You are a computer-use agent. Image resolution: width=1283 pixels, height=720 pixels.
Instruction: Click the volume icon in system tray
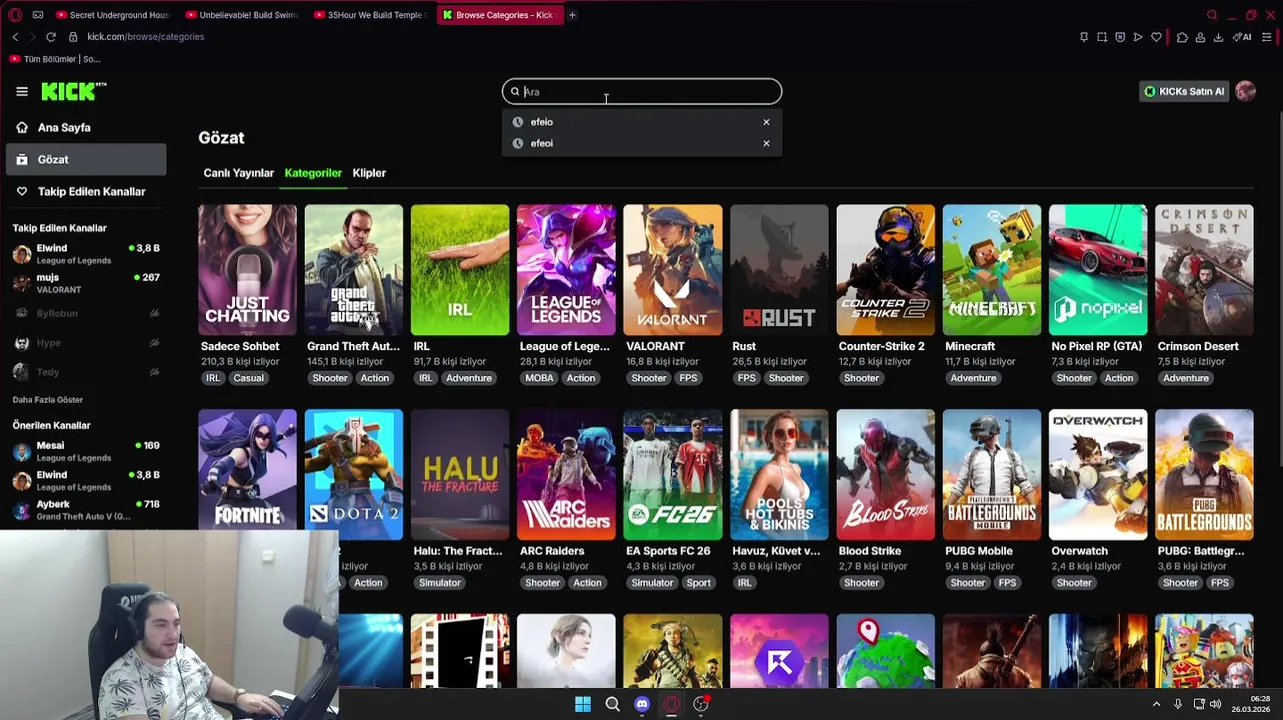(1215, 704)
